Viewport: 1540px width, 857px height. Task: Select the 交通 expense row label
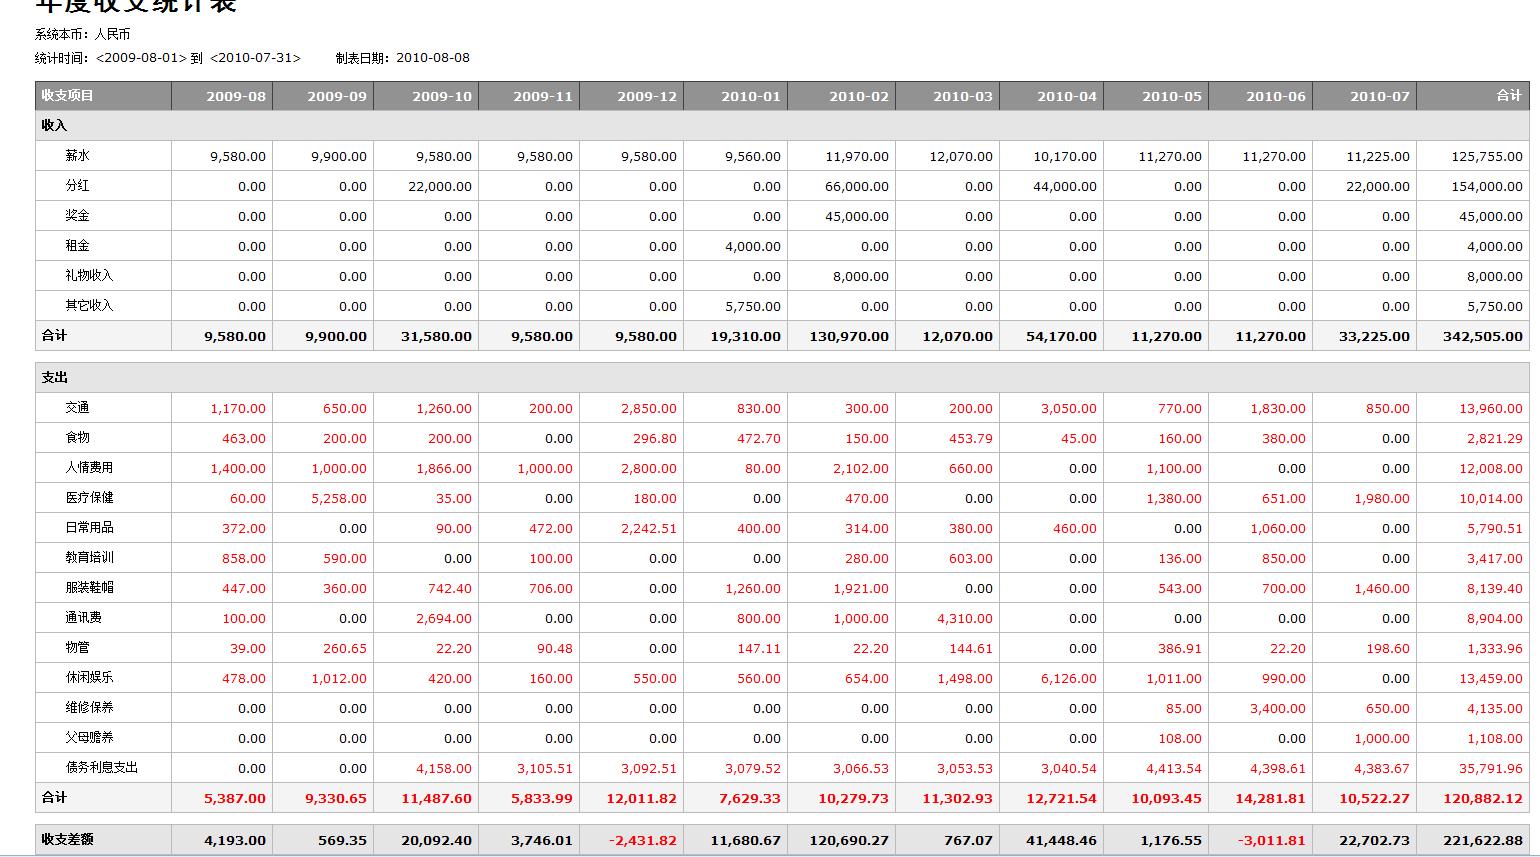[x=78, y=408]
